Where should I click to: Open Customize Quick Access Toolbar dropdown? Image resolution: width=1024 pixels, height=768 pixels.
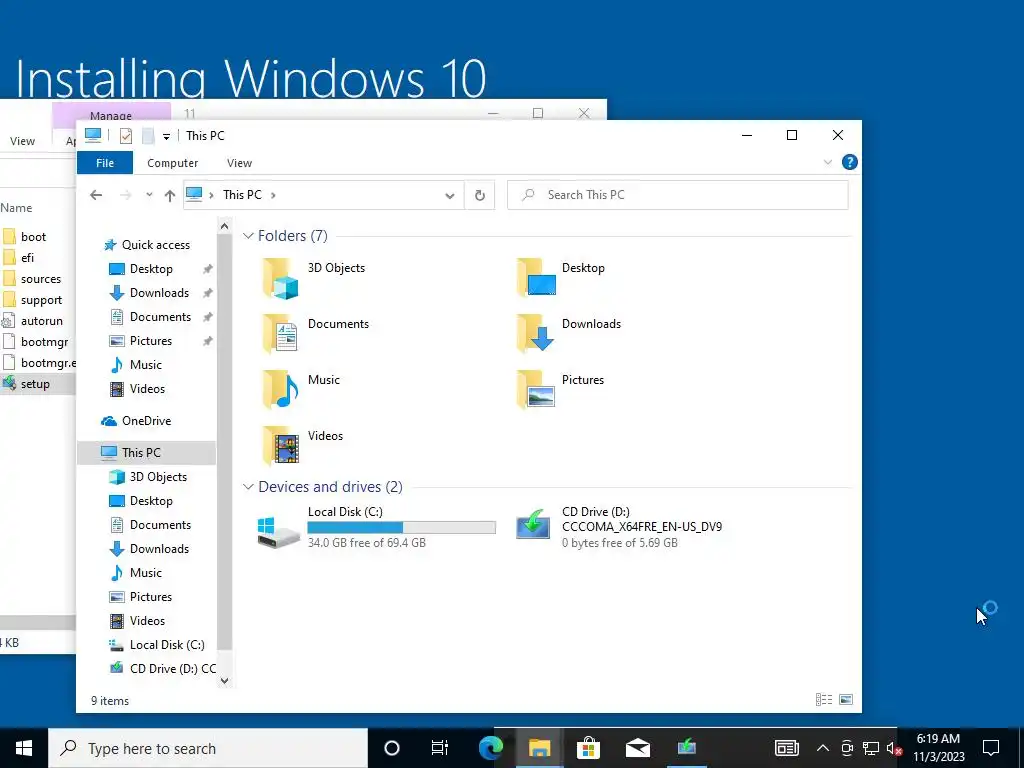coord(167,136)
